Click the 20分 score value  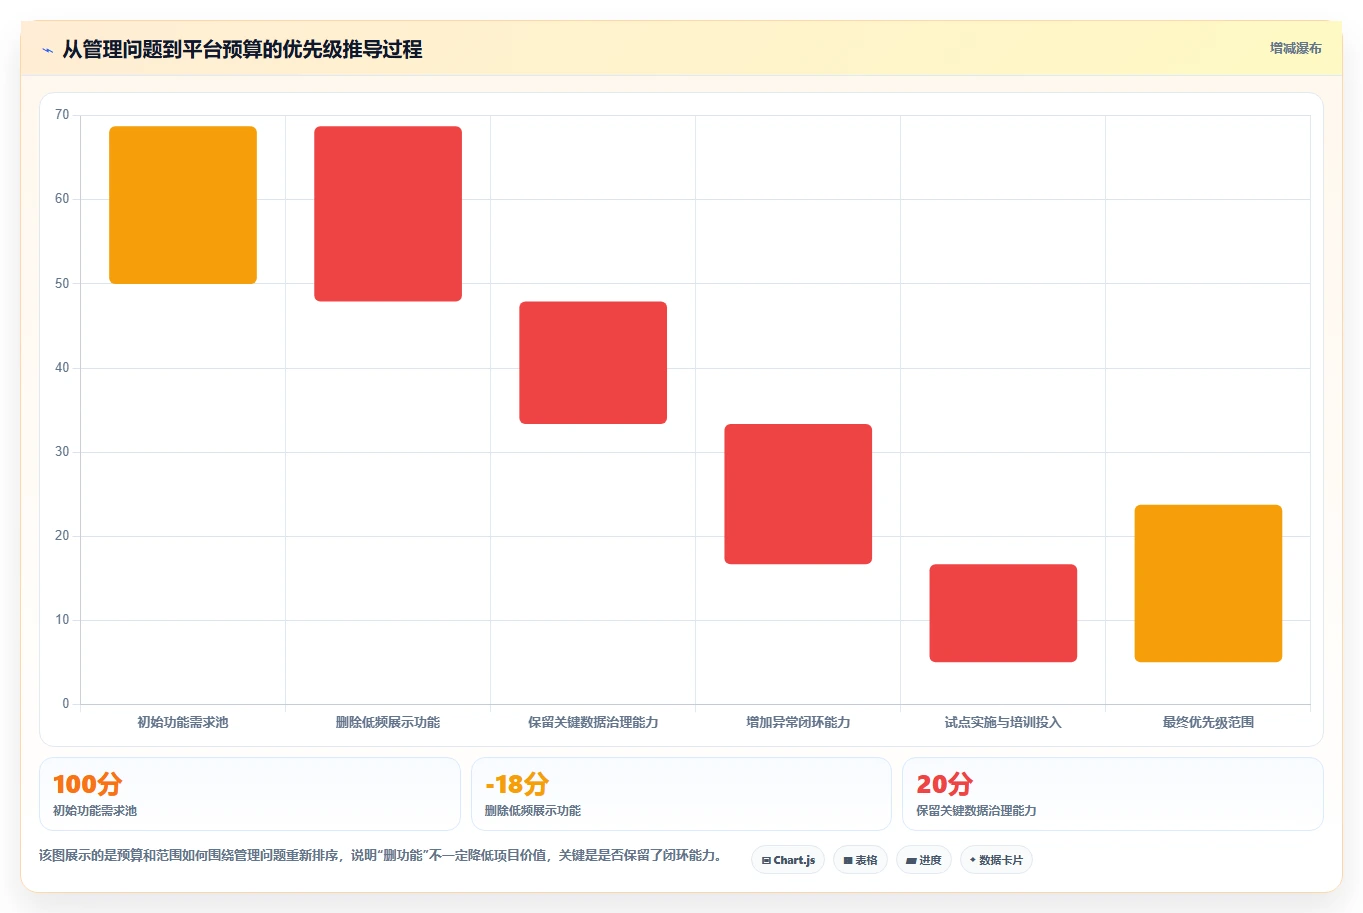tap(944, 784)
